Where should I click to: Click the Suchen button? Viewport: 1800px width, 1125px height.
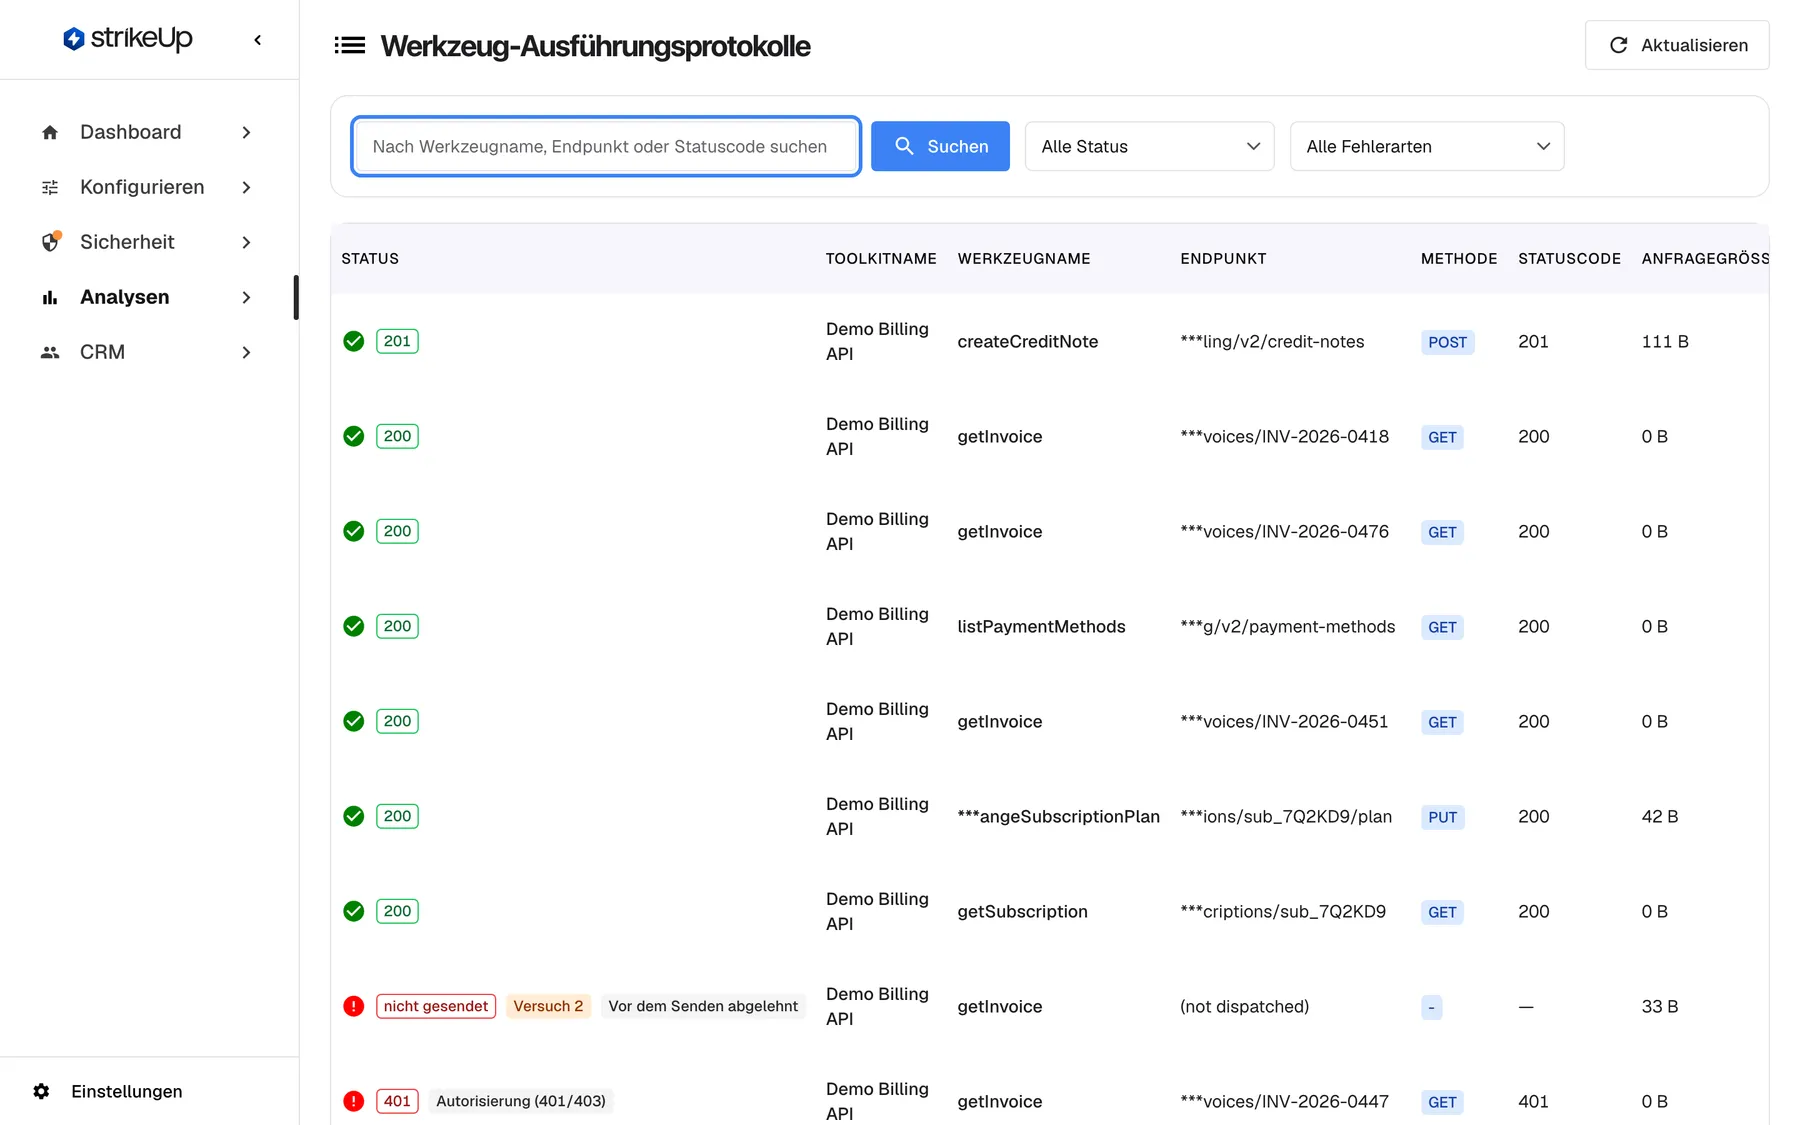click(x=940, y=146)
